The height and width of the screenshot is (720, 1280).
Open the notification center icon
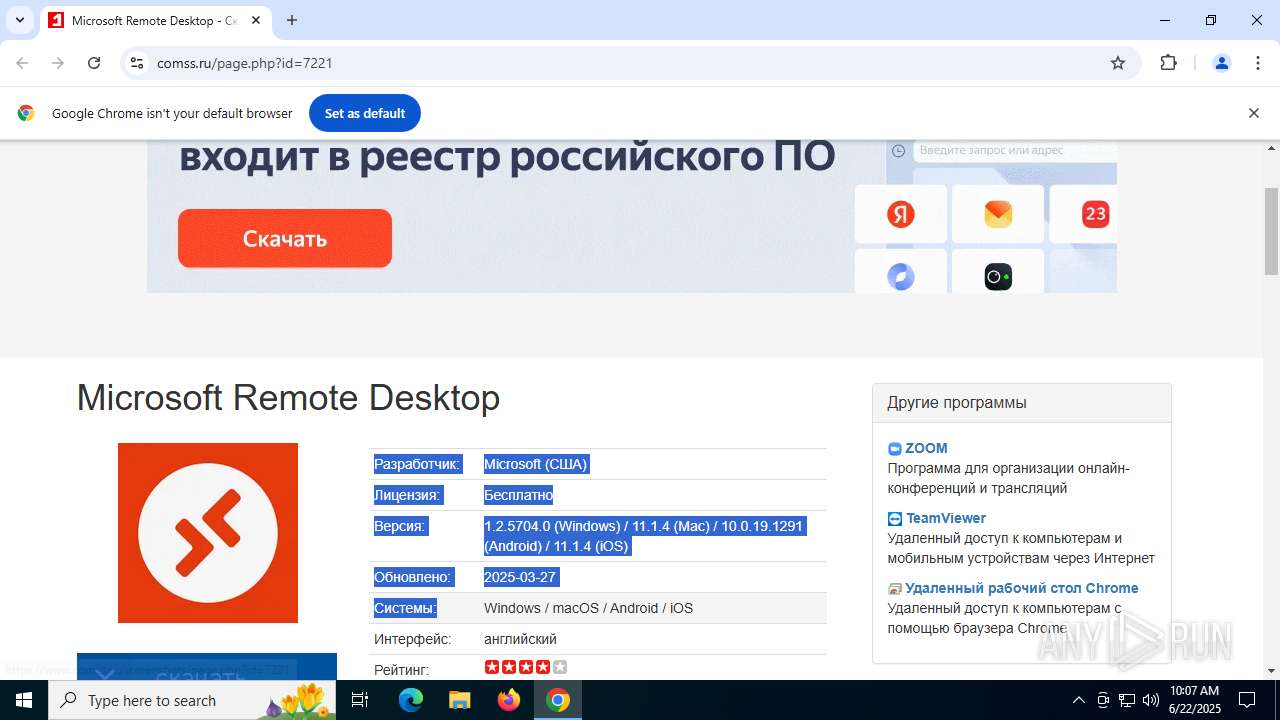point(1247,700)
